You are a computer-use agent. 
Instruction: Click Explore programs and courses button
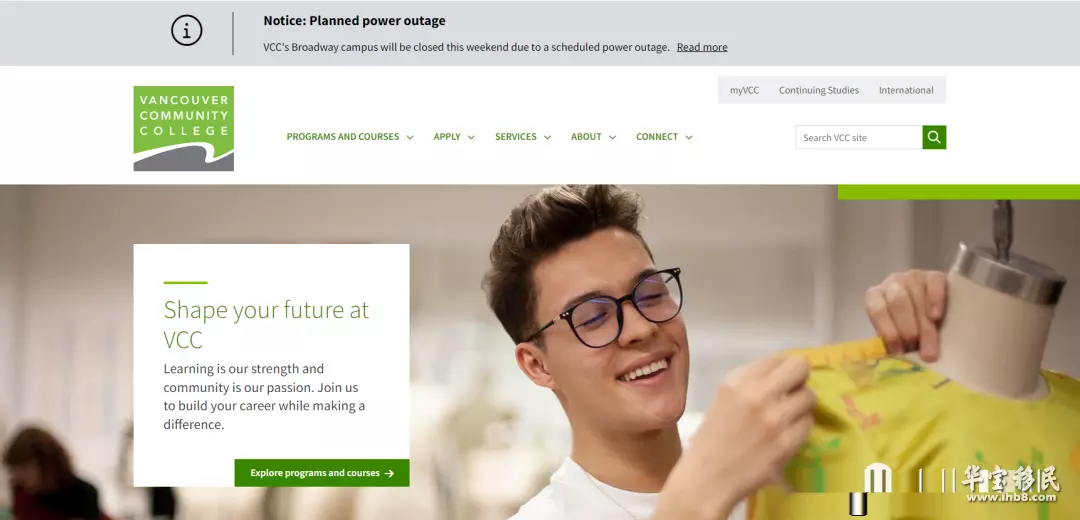(322, 473)
